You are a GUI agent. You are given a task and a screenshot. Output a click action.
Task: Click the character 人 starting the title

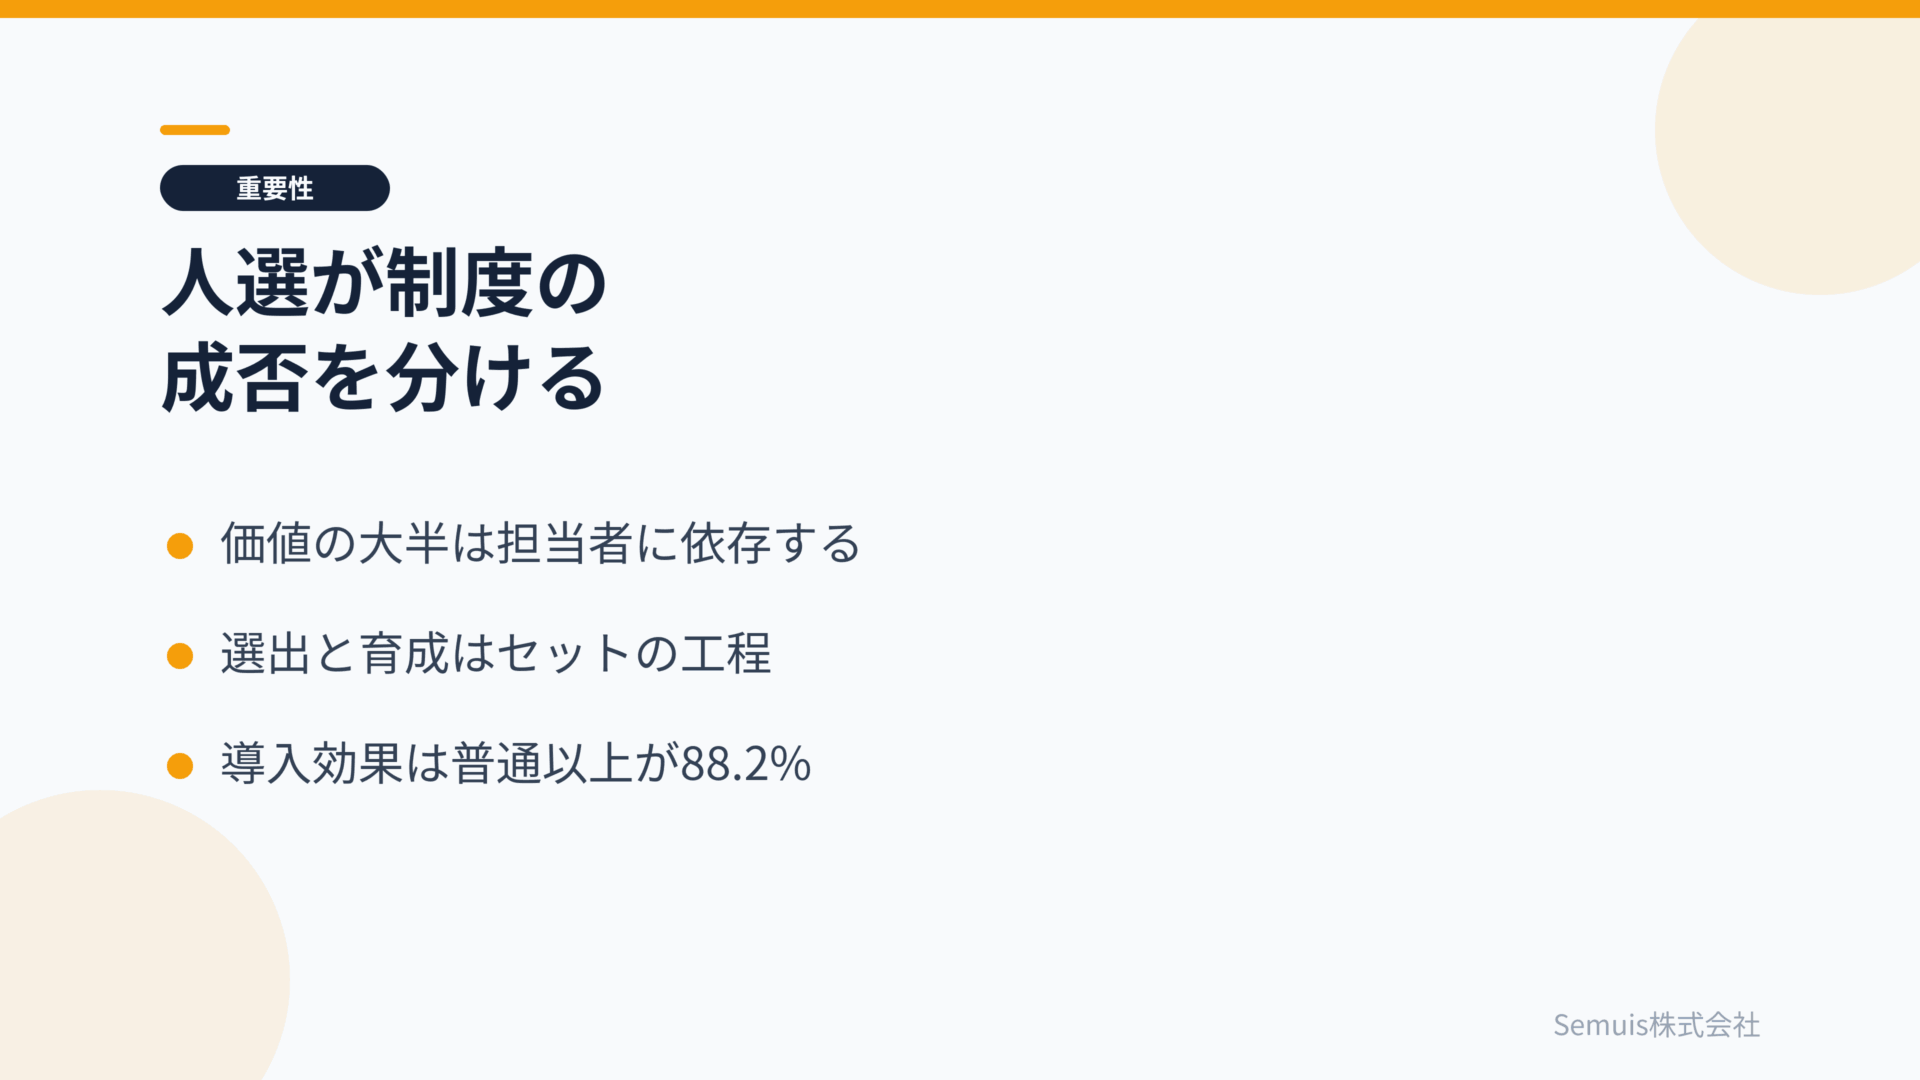198,283
